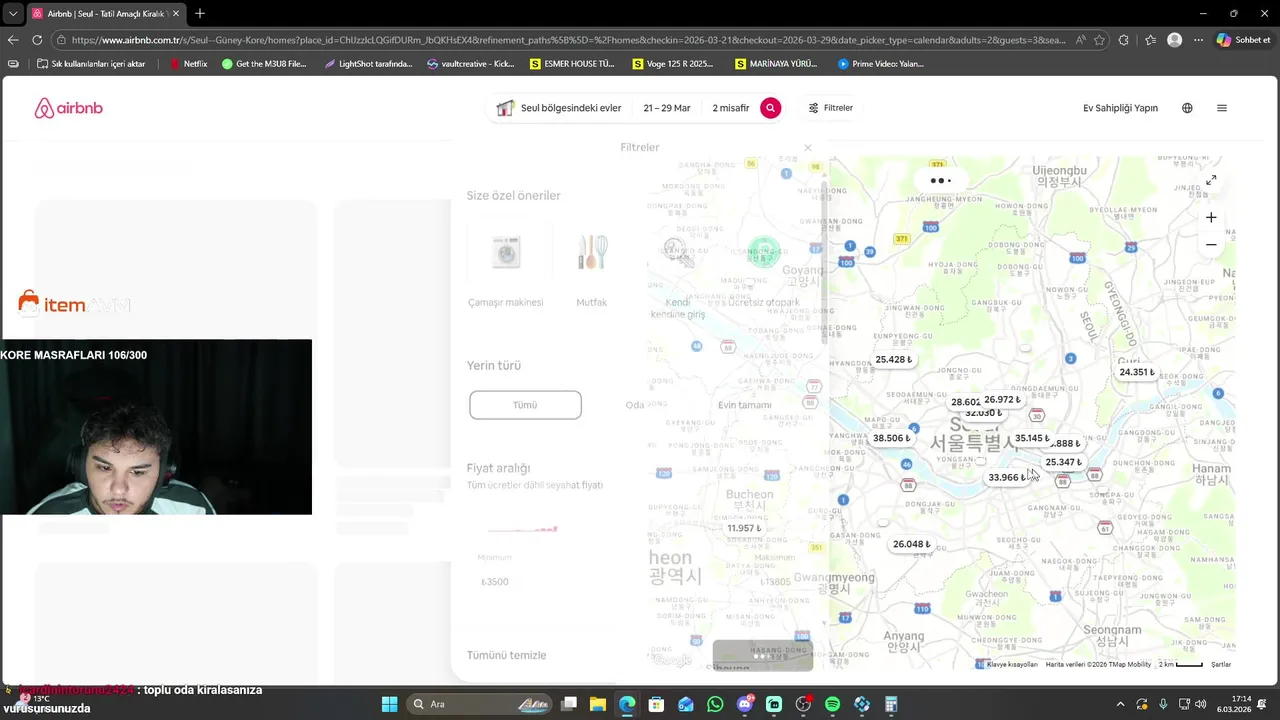
Task: Select the 33.966 ₺ map price marker
Action: point(1006,477)
